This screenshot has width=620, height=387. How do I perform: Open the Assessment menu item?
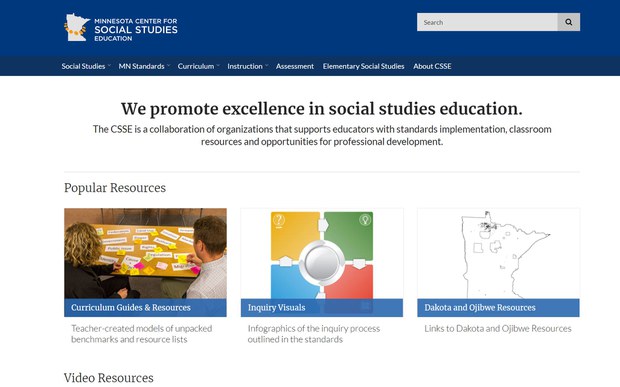coord(295,66)
